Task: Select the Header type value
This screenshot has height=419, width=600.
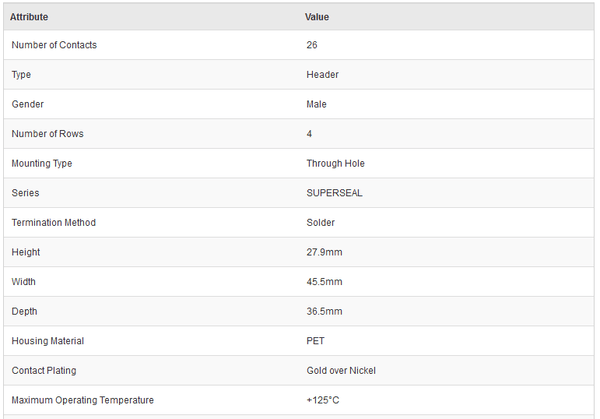Action: 322,74
